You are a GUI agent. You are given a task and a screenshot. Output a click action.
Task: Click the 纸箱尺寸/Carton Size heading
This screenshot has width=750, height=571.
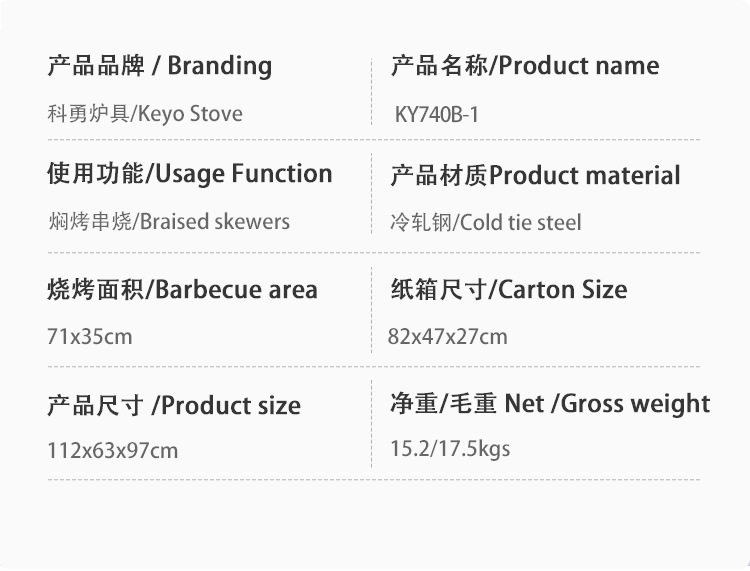508,290
